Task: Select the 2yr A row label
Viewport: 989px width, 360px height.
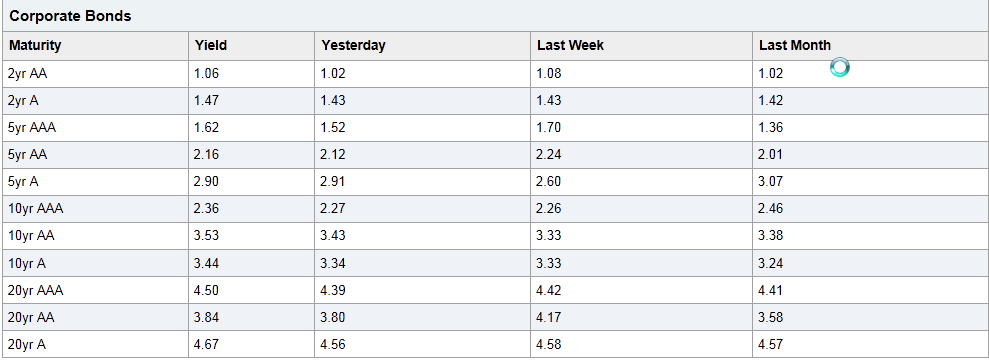Action: pos(23,100)
